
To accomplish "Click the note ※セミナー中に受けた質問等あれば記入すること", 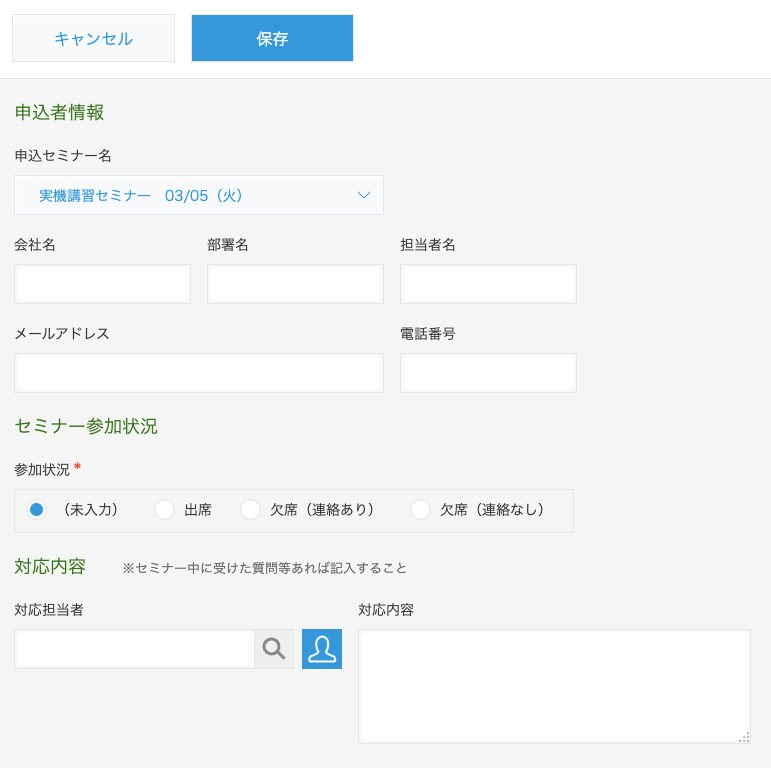I will (x=265, y=568).
